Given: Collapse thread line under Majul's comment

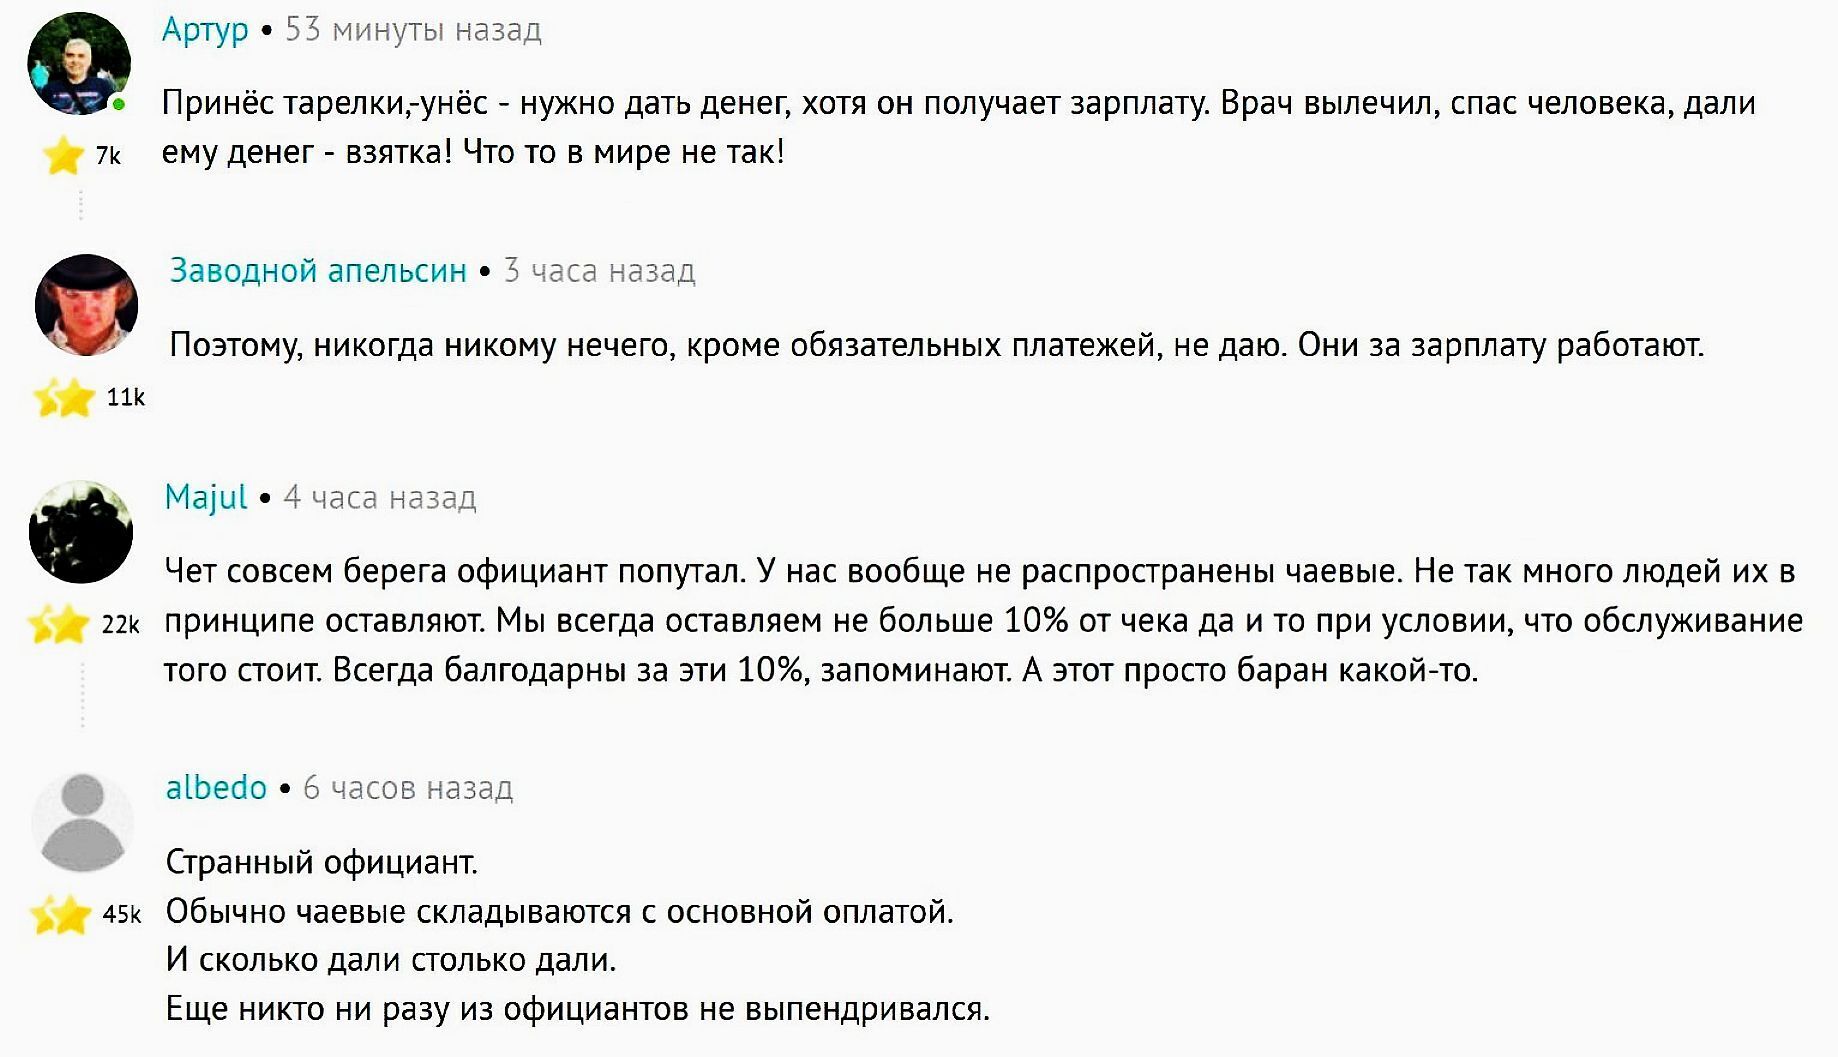Looking at the screenshot, I should click(82, 693).
